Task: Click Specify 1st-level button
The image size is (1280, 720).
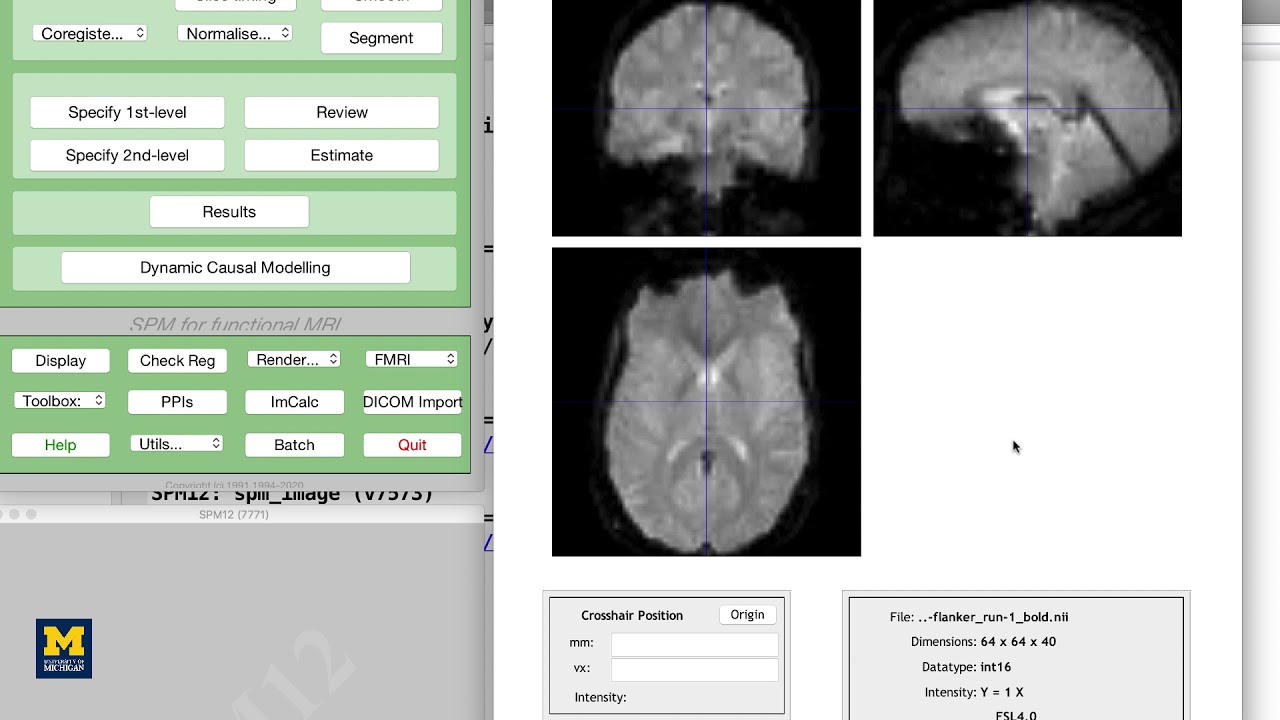Action: click(127, 112)
